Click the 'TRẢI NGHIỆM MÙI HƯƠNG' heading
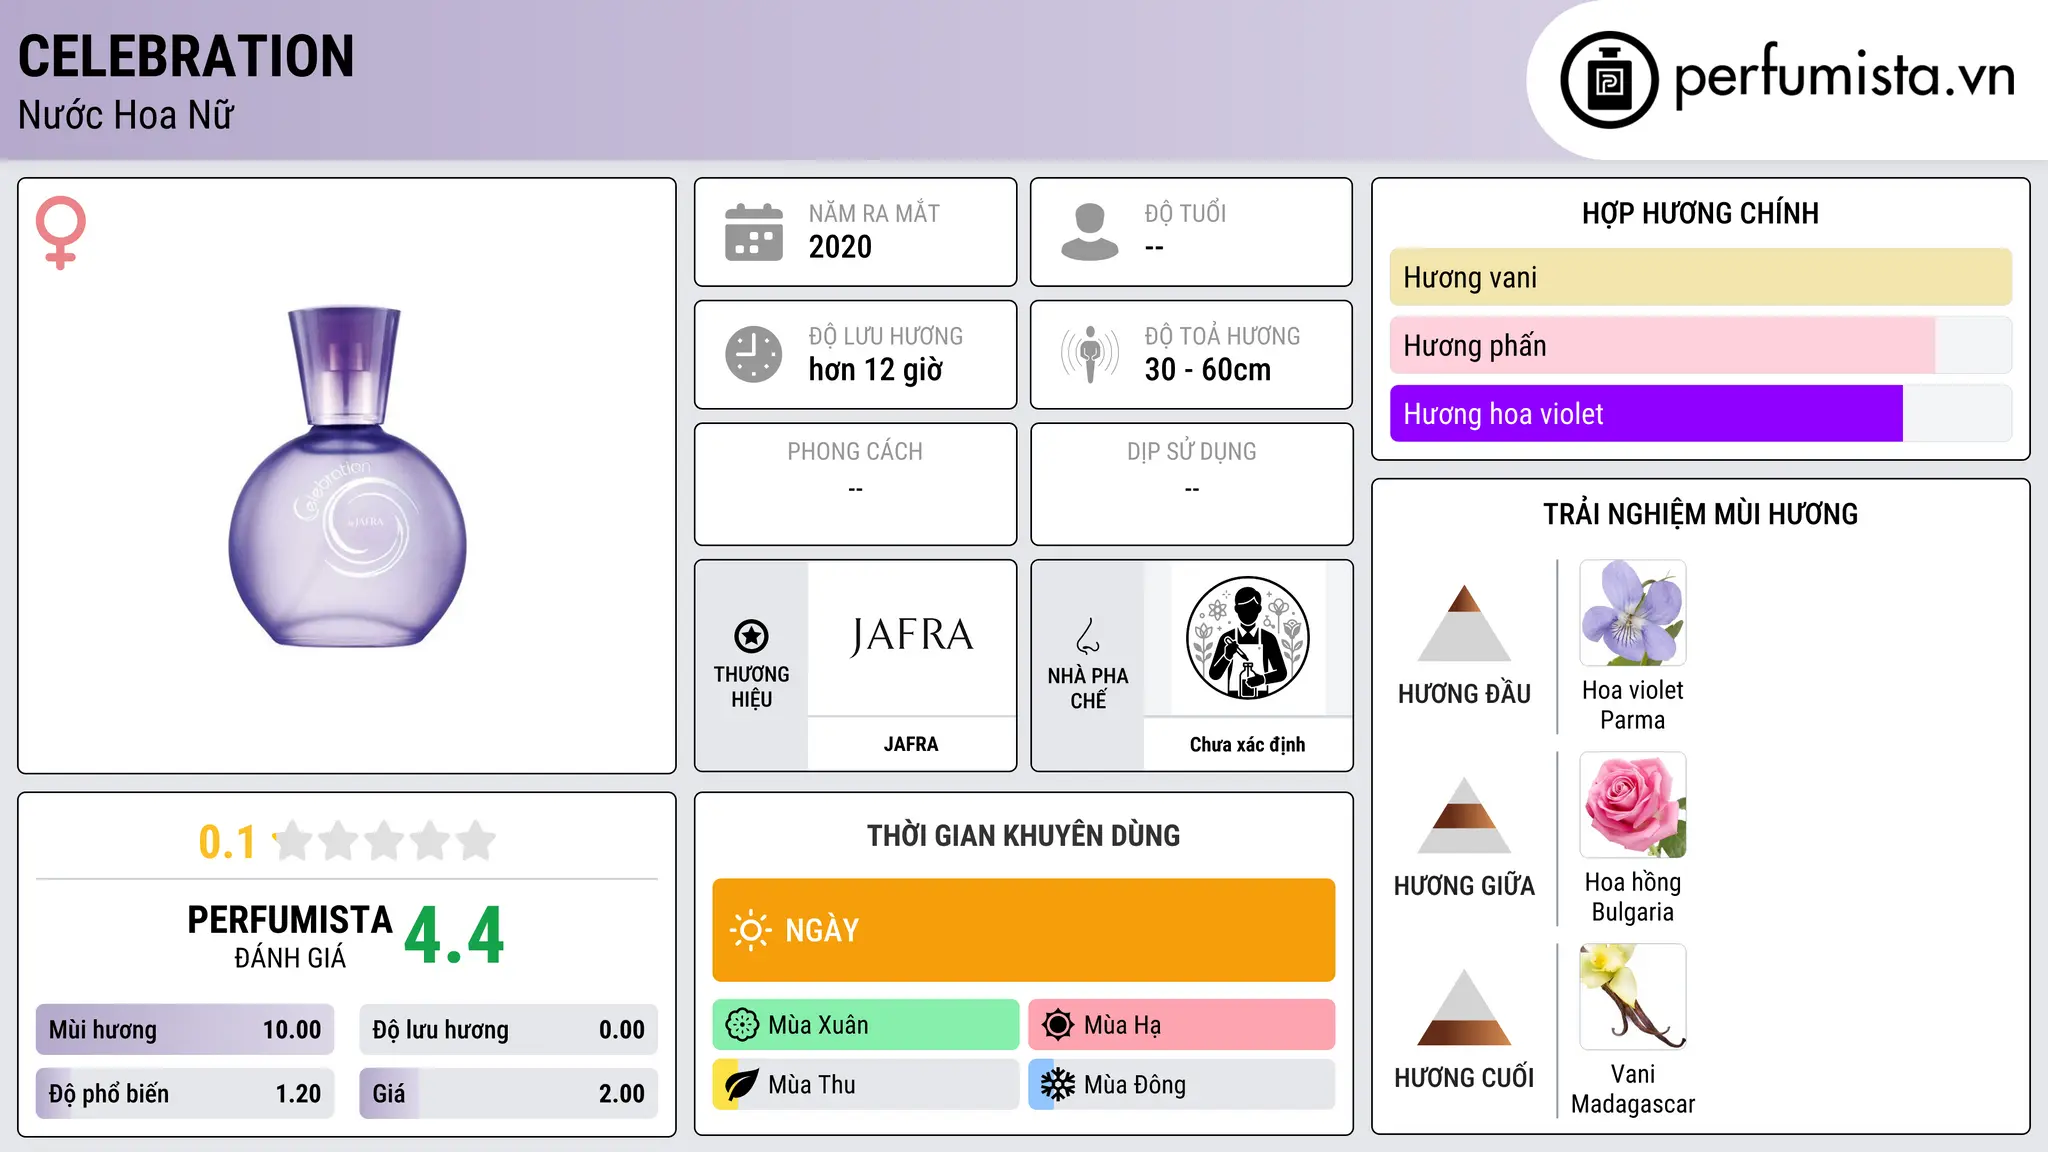2048x1152 pixels. [x=1700, y=514]
